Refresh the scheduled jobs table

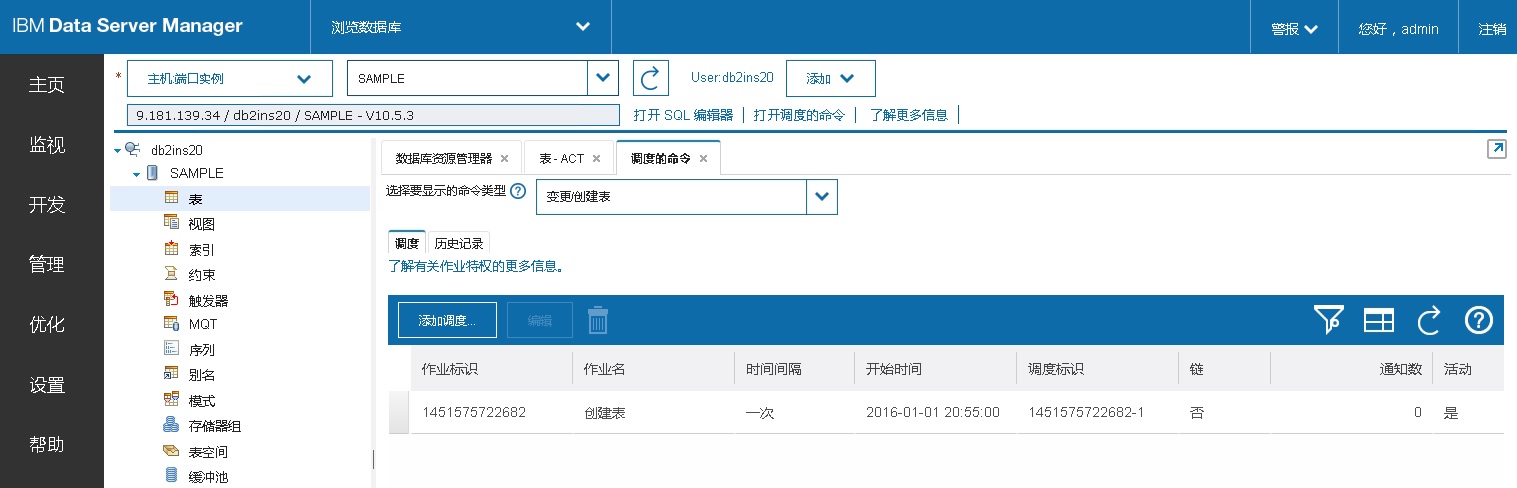pos(1429,320)
